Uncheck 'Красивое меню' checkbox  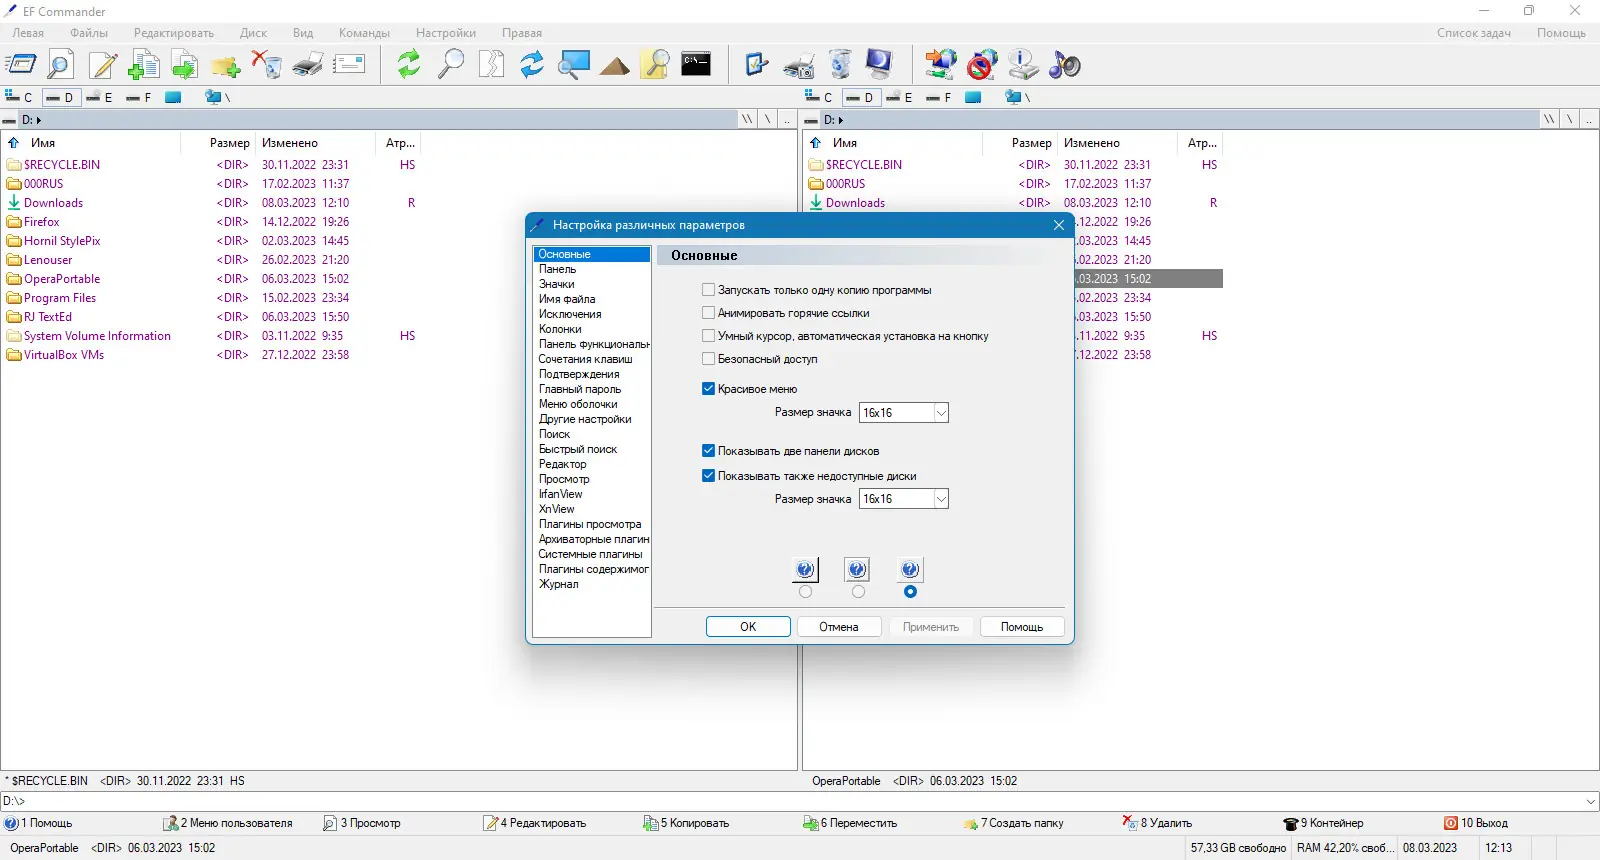tap(709, 389)
